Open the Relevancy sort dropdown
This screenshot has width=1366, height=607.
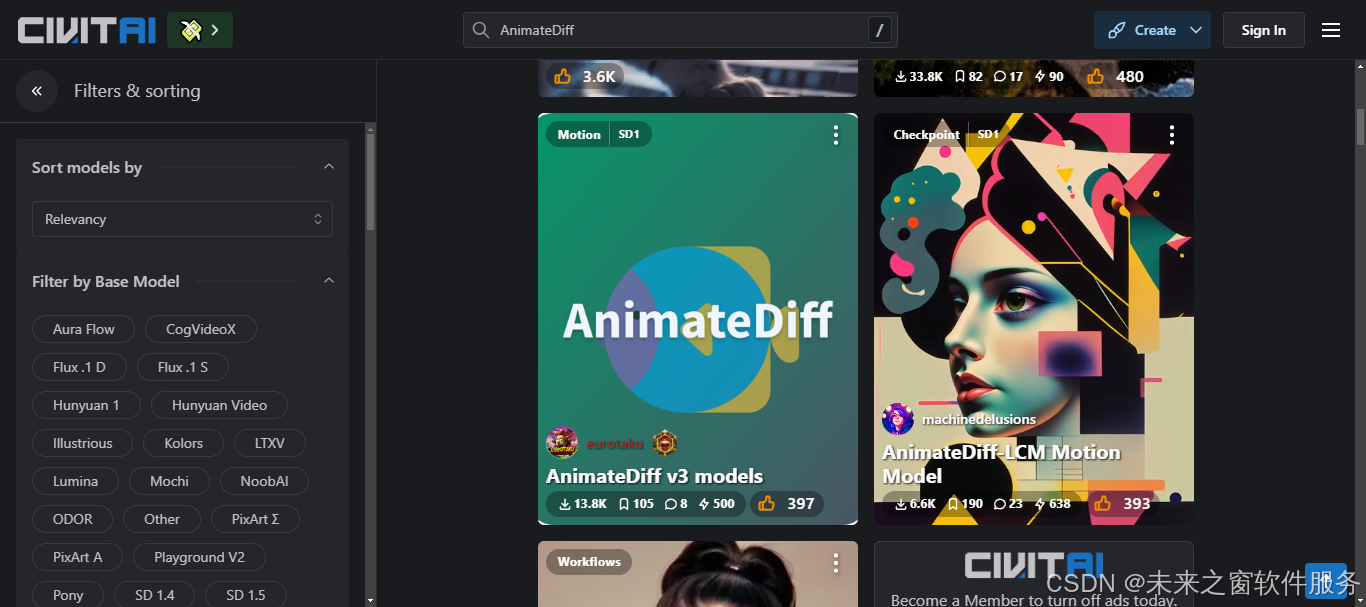point(182,219)
